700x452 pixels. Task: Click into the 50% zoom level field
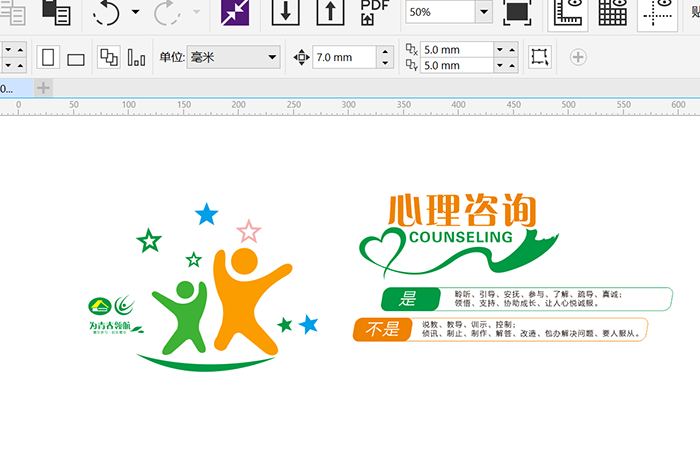pos(440,12)
